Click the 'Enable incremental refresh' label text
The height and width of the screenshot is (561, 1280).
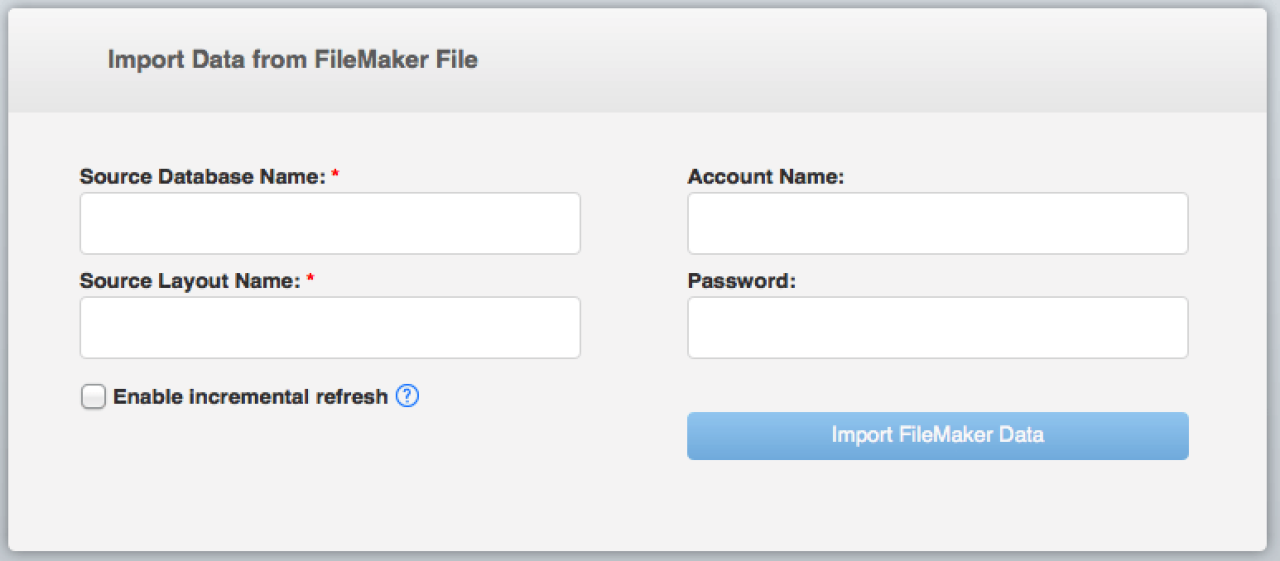tap(250, 397)
